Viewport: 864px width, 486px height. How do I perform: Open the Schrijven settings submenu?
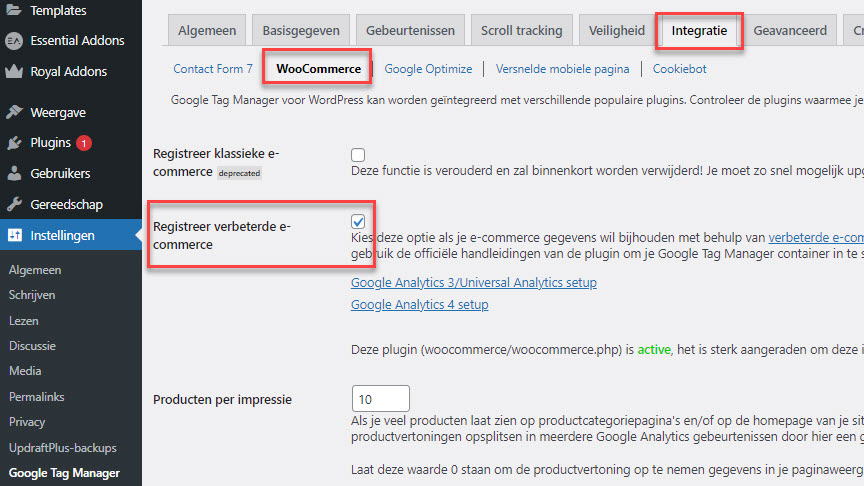tap(32, 295)
